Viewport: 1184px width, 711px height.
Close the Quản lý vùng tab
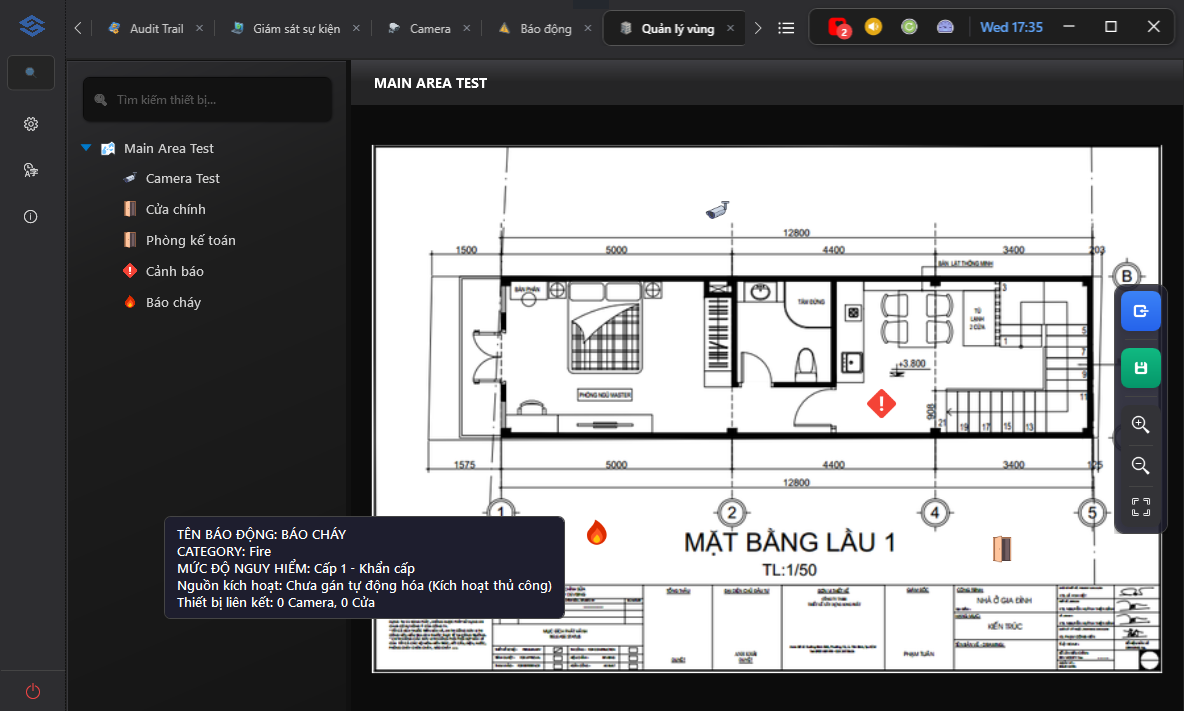pyautogui.click(x=730, y=28)
